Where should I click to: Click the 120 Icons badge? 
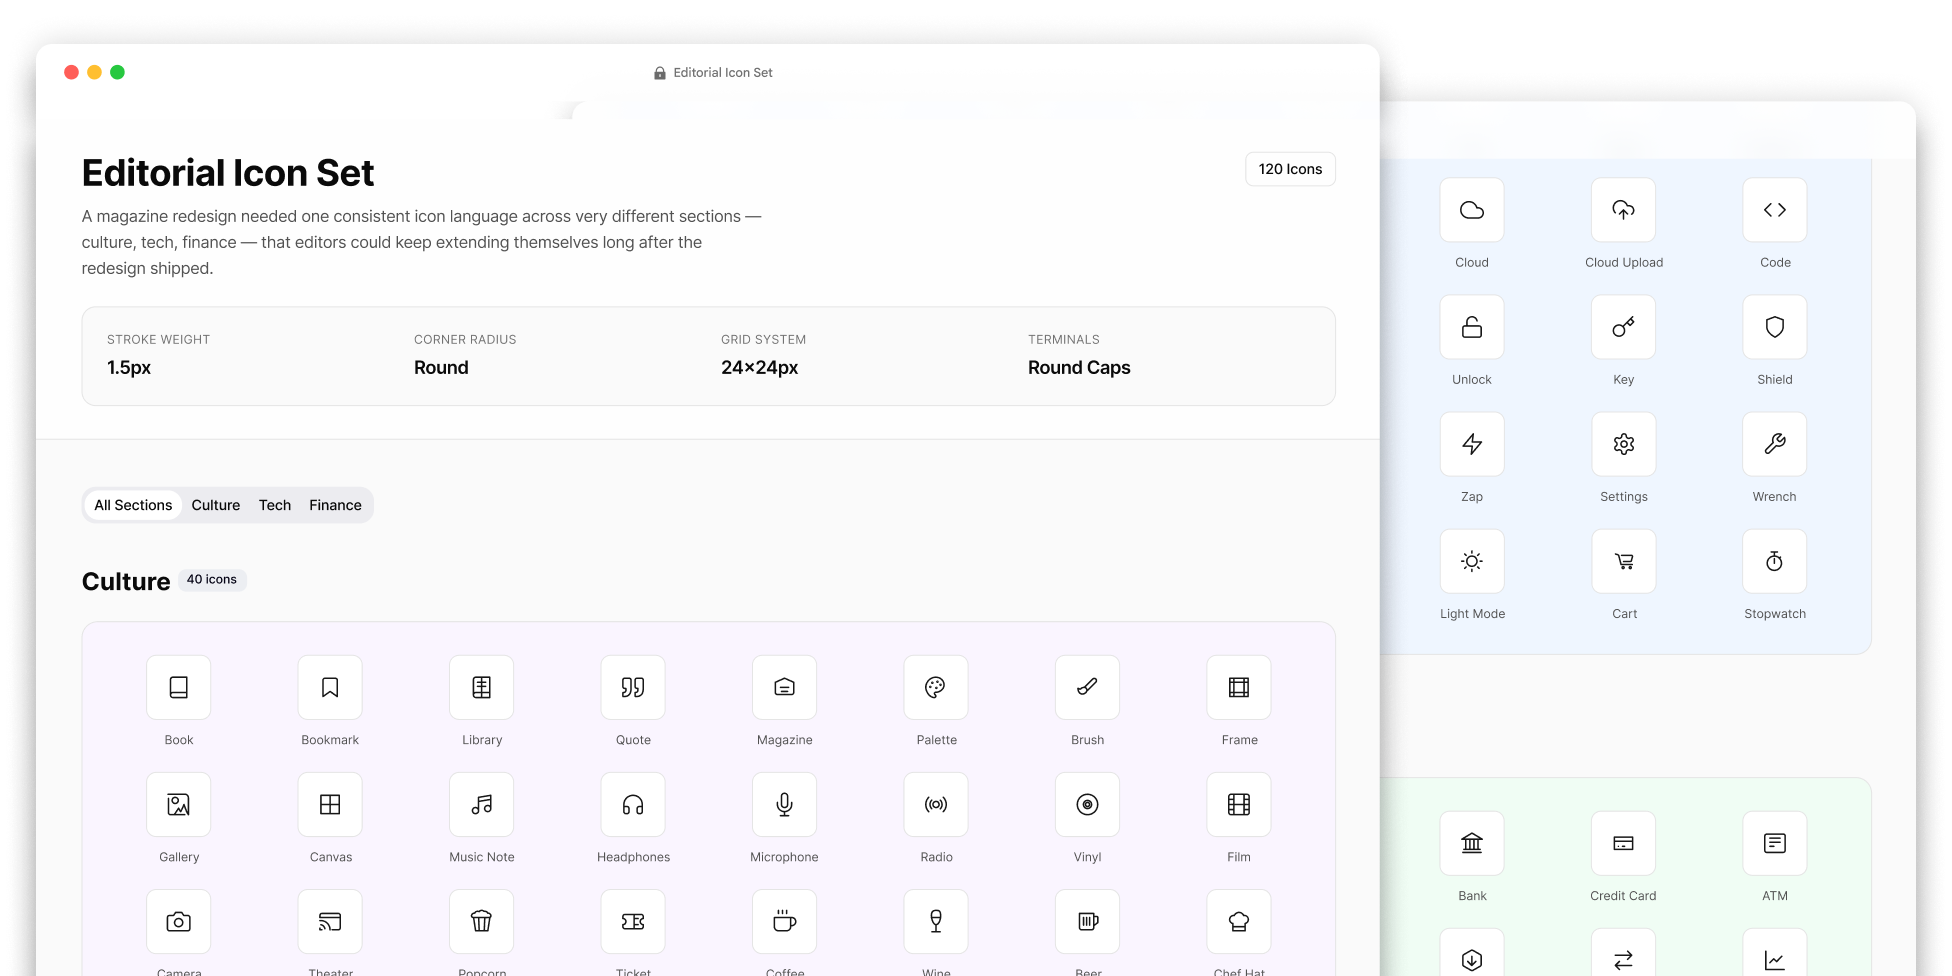pyautogui.click(x=1290, y=169)
